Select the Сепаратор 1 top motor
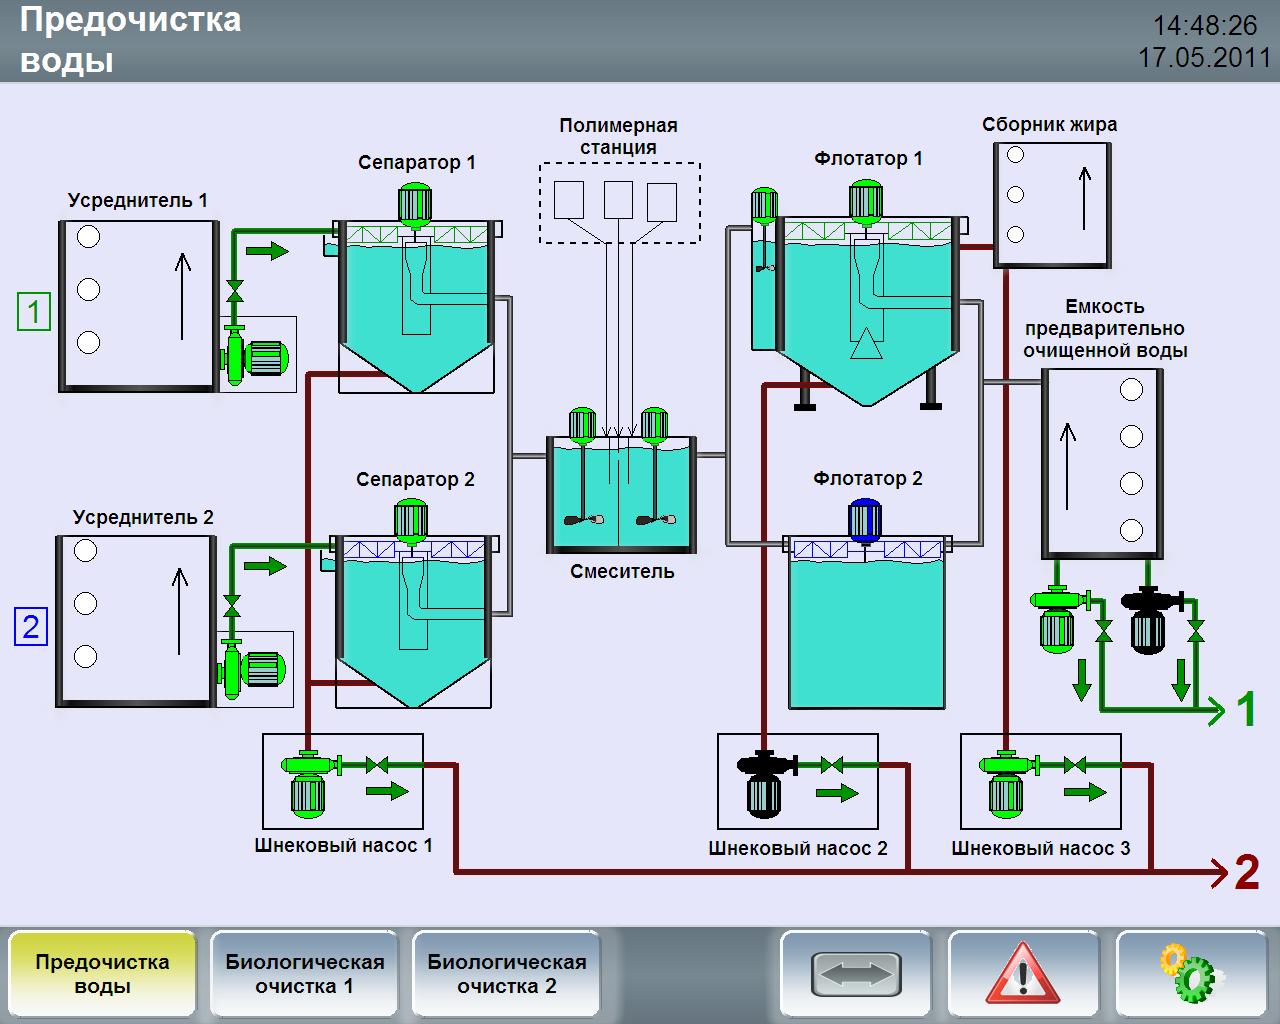This screenshot has height=1024, width=1280. click(414, 205)
